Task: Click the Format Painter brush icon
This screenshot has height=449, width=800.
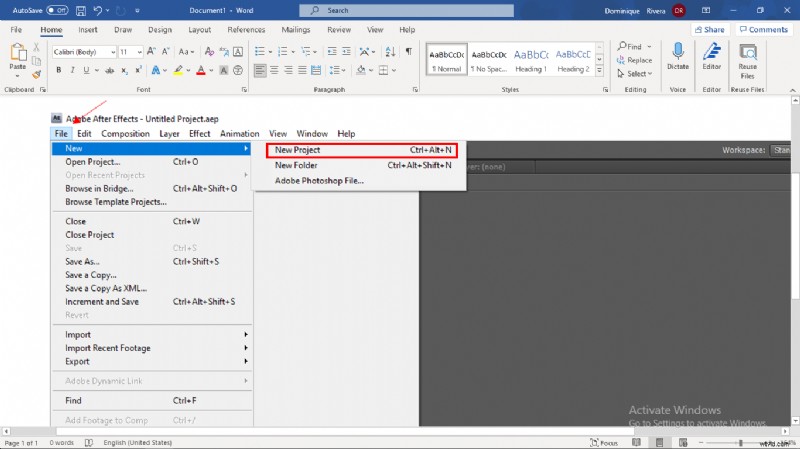Action: [37, 73]
